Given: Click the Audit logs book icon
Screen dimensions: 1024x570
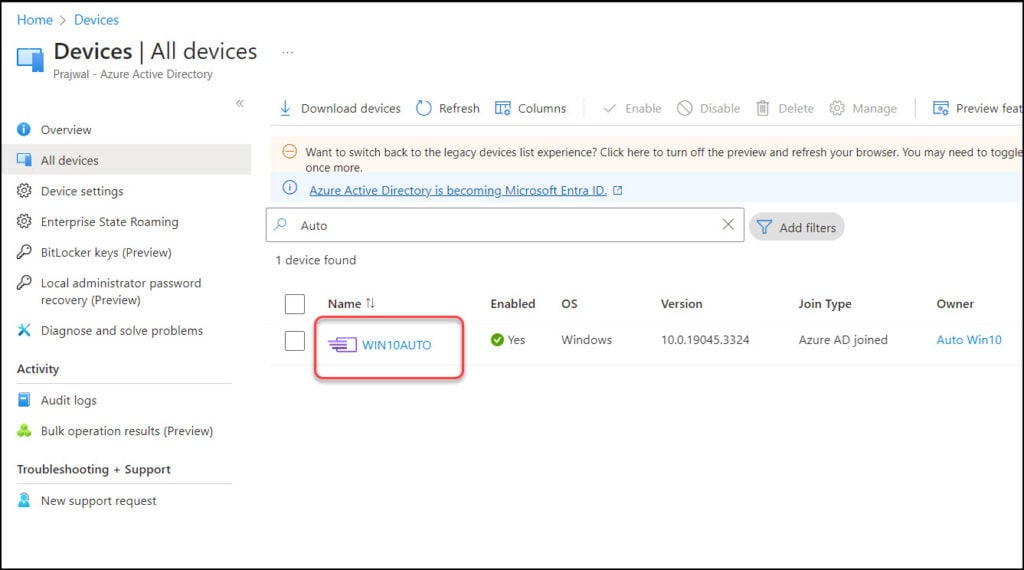Looking at the screenshot, I should 24,400.
